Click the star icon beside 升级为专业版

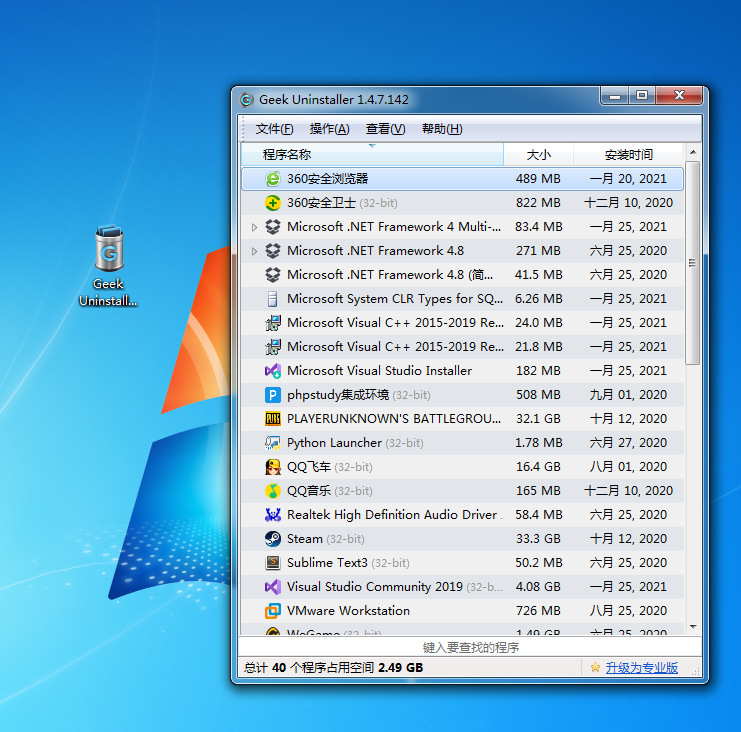click(595, 667)
